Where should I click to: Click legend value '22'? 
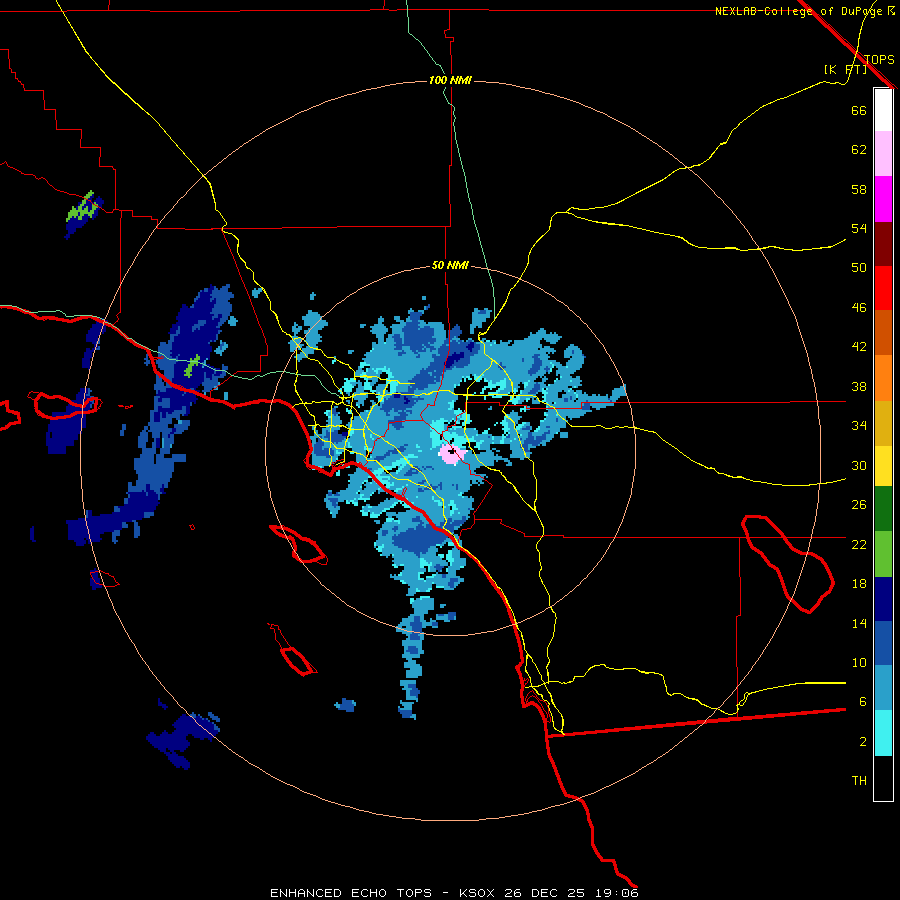coord(859,544)
